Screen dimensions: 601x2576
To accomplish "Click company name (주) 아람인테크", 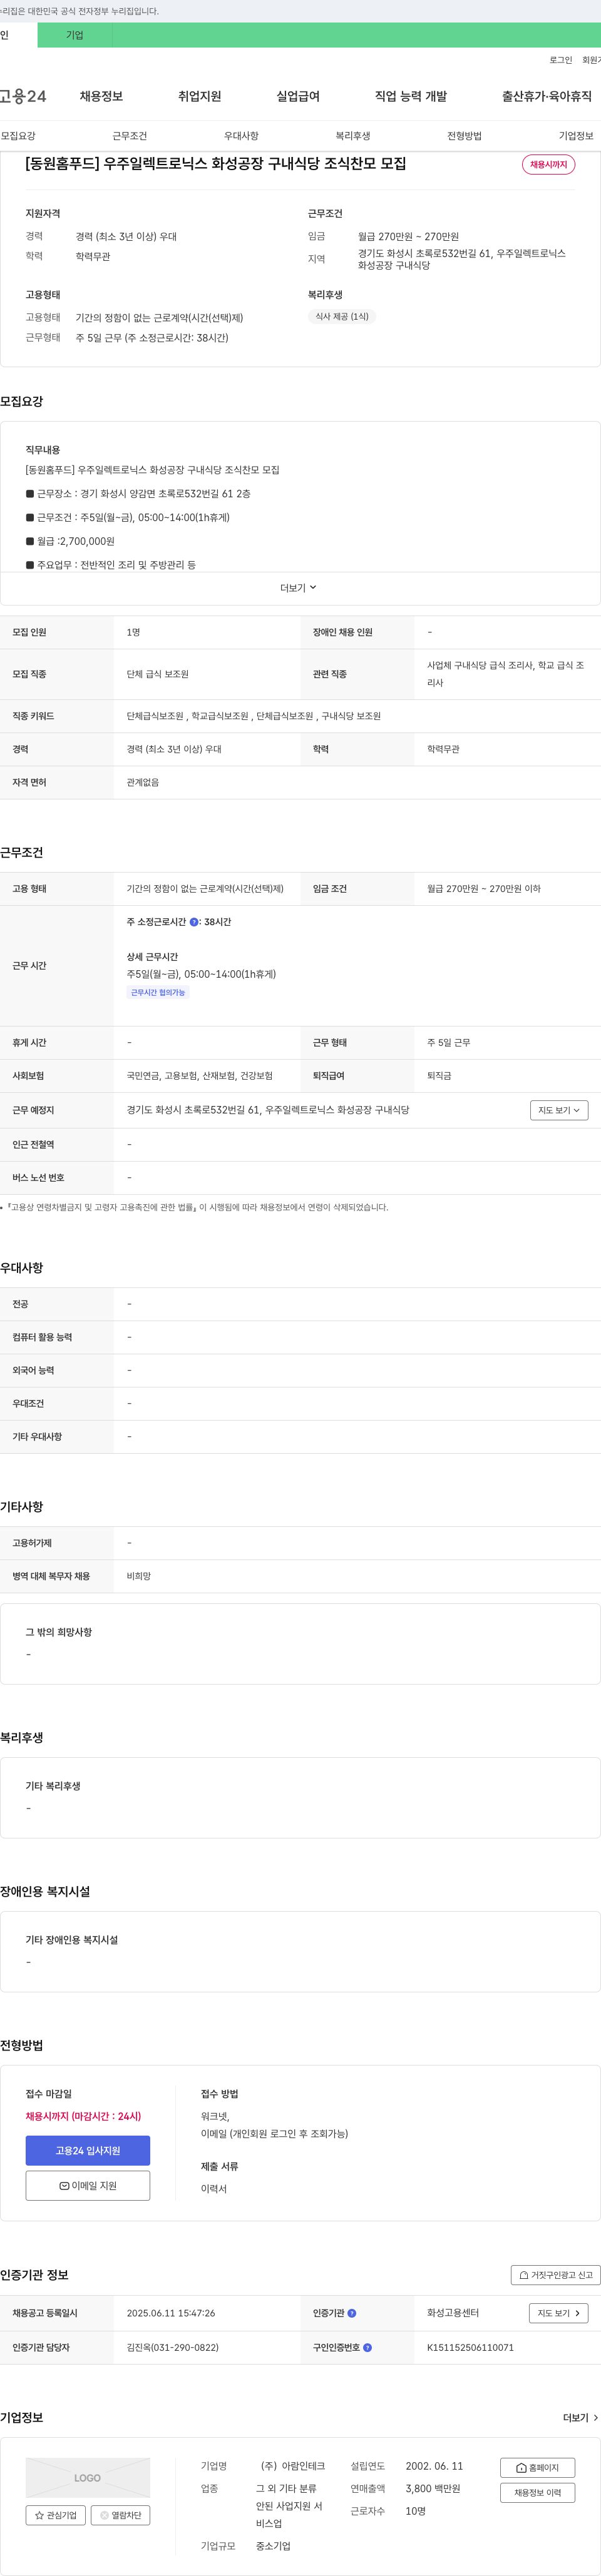I will click(x=293, y=2466).
